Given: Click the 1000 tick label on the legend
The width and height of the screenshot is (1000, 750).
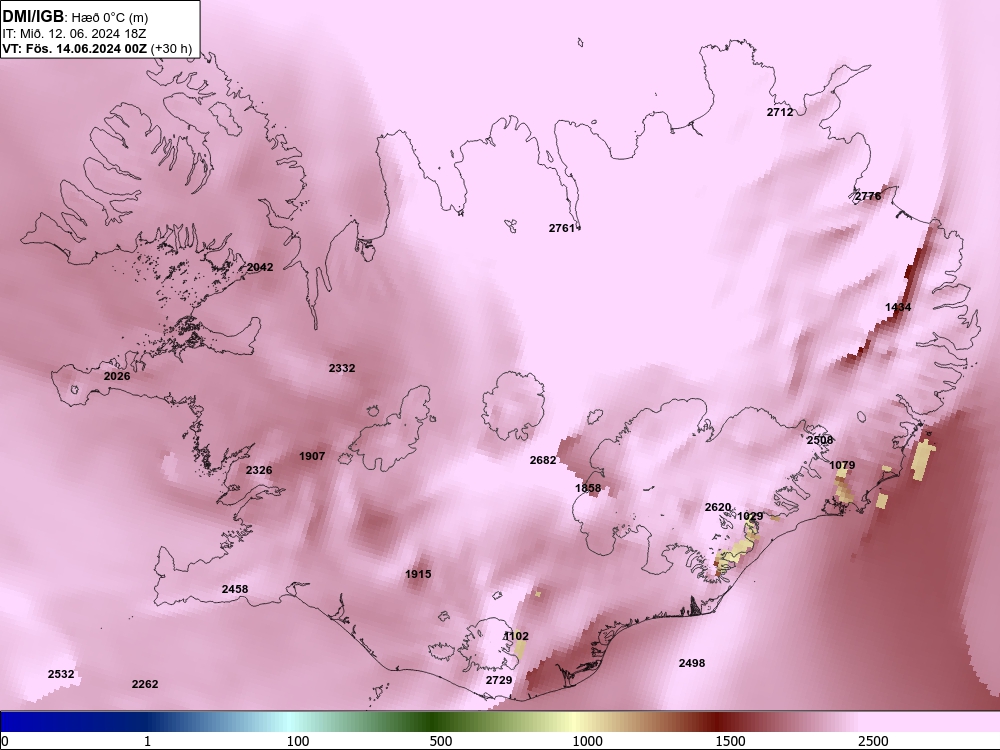Looking at the screenshot, I should click(x=587, y=741).
